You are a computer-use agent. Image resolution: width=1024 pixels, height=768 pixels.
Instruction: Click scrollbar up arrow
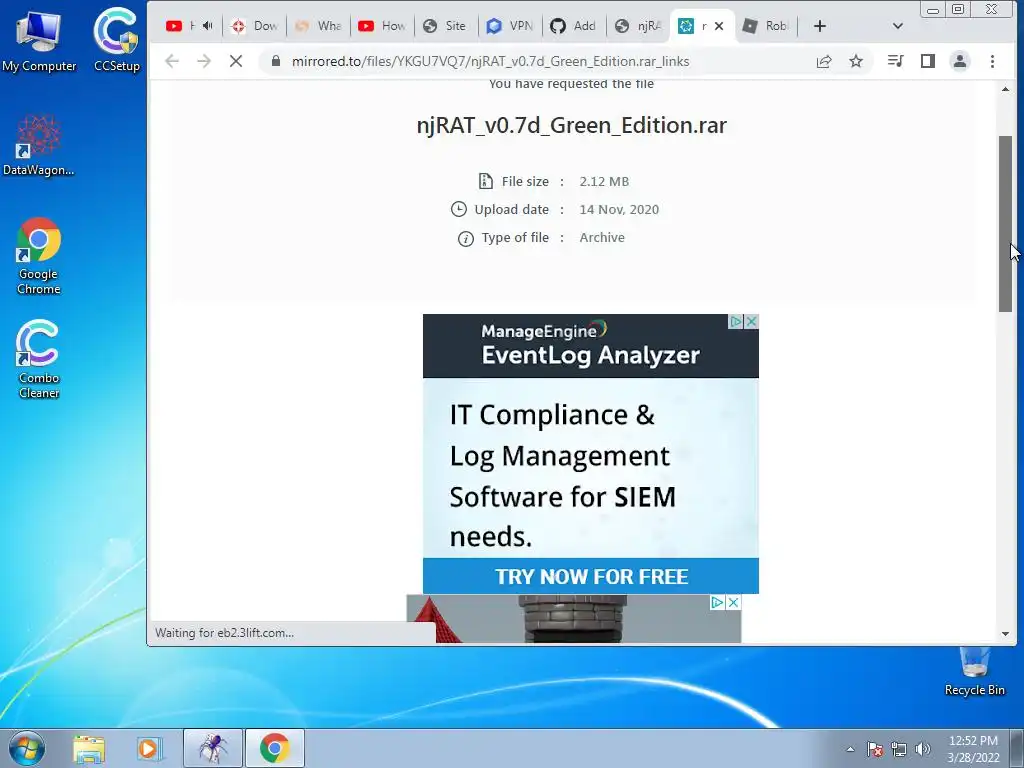pyautogui.click(x=1005, y=89)
